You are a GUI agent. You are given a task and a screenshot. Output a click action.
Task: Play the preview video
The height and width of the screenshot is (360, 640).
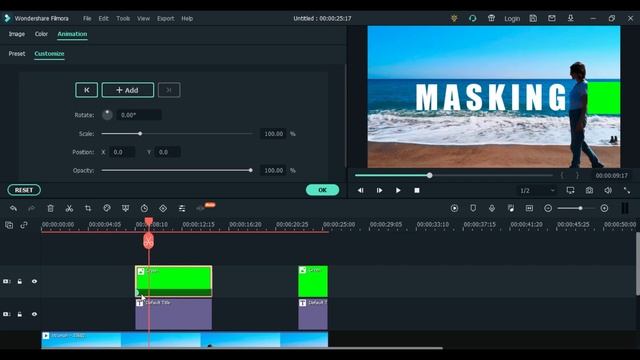(x=398, y=190)
